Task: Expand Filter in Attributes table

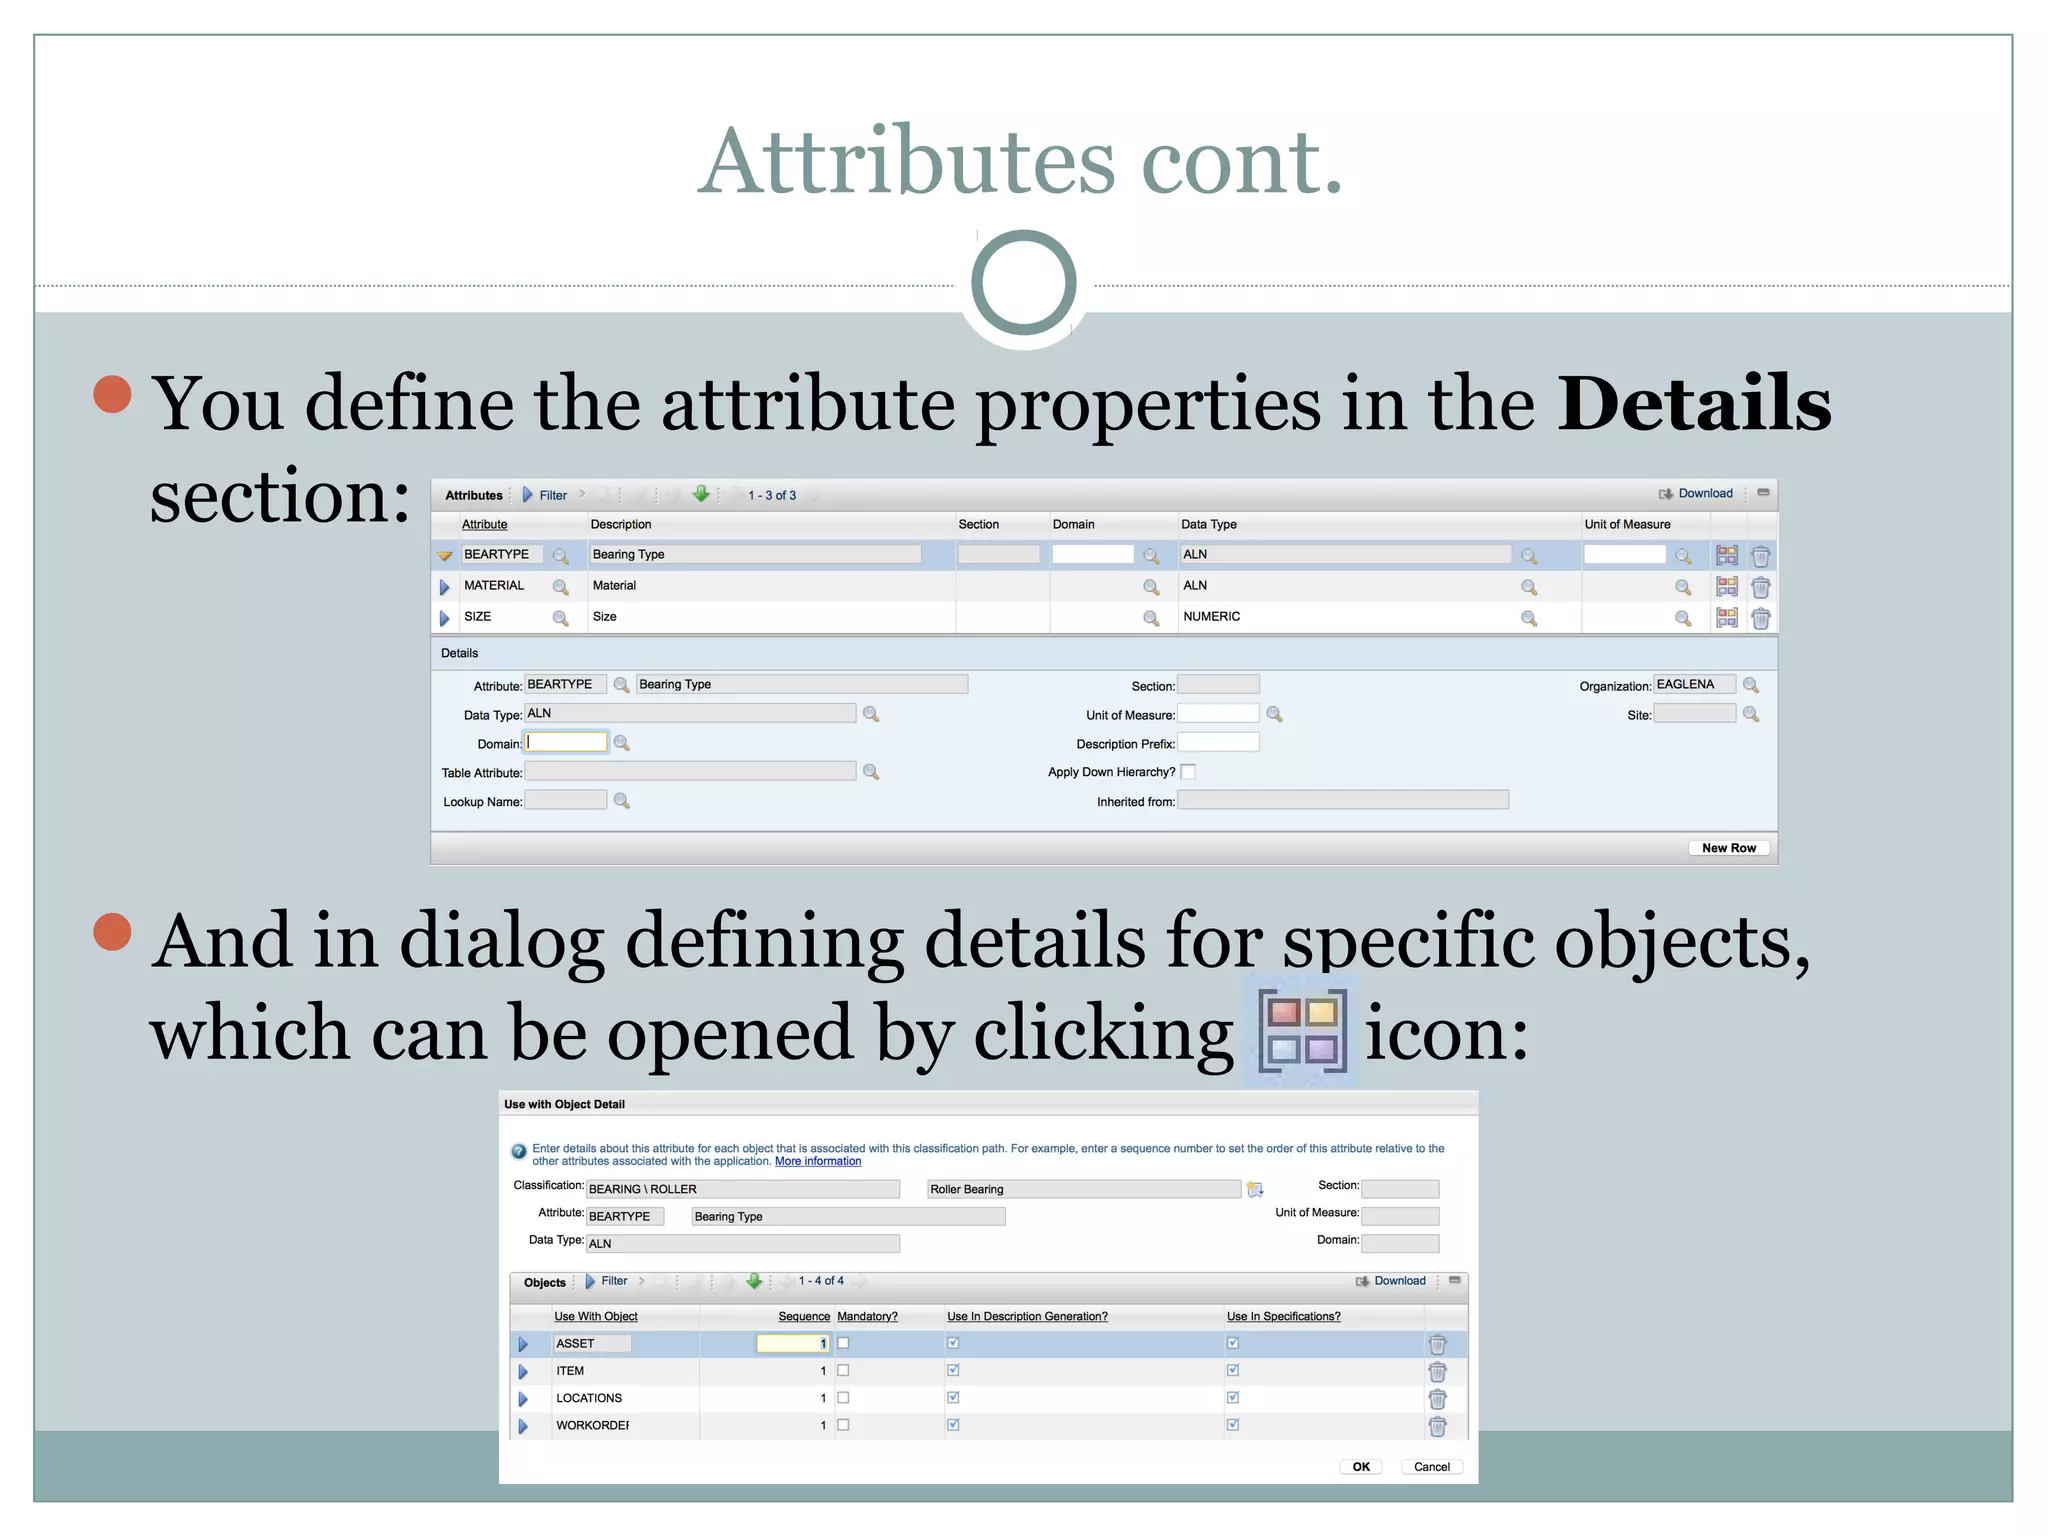Action: pos(545,495)
